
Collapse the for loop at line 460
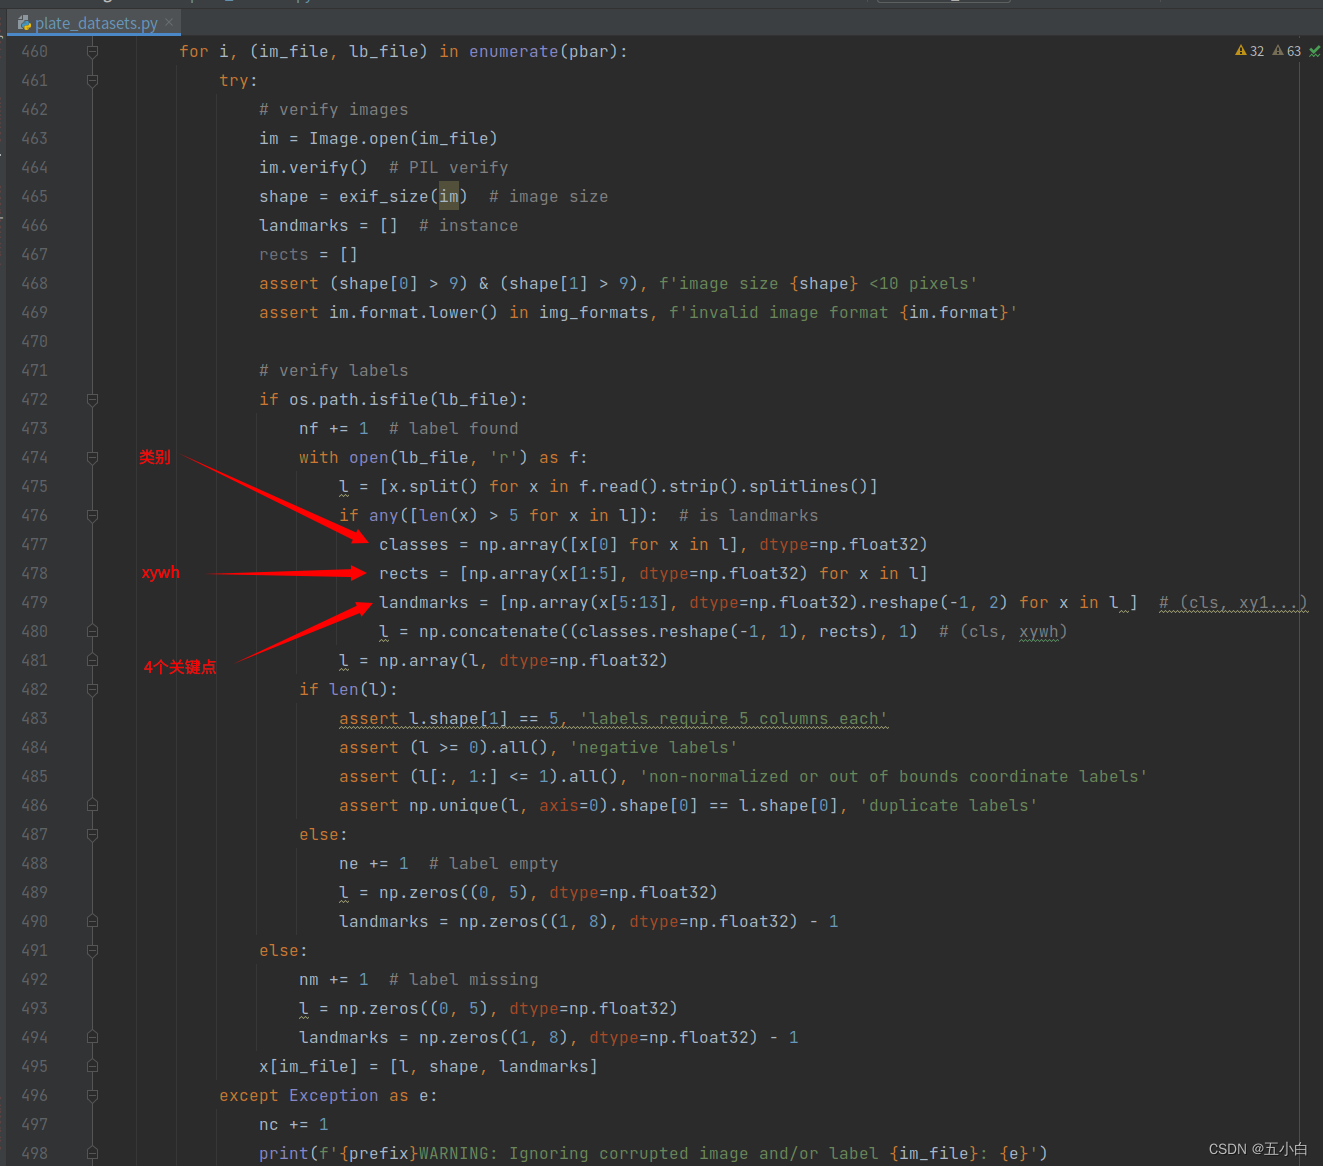coord(92,52)
